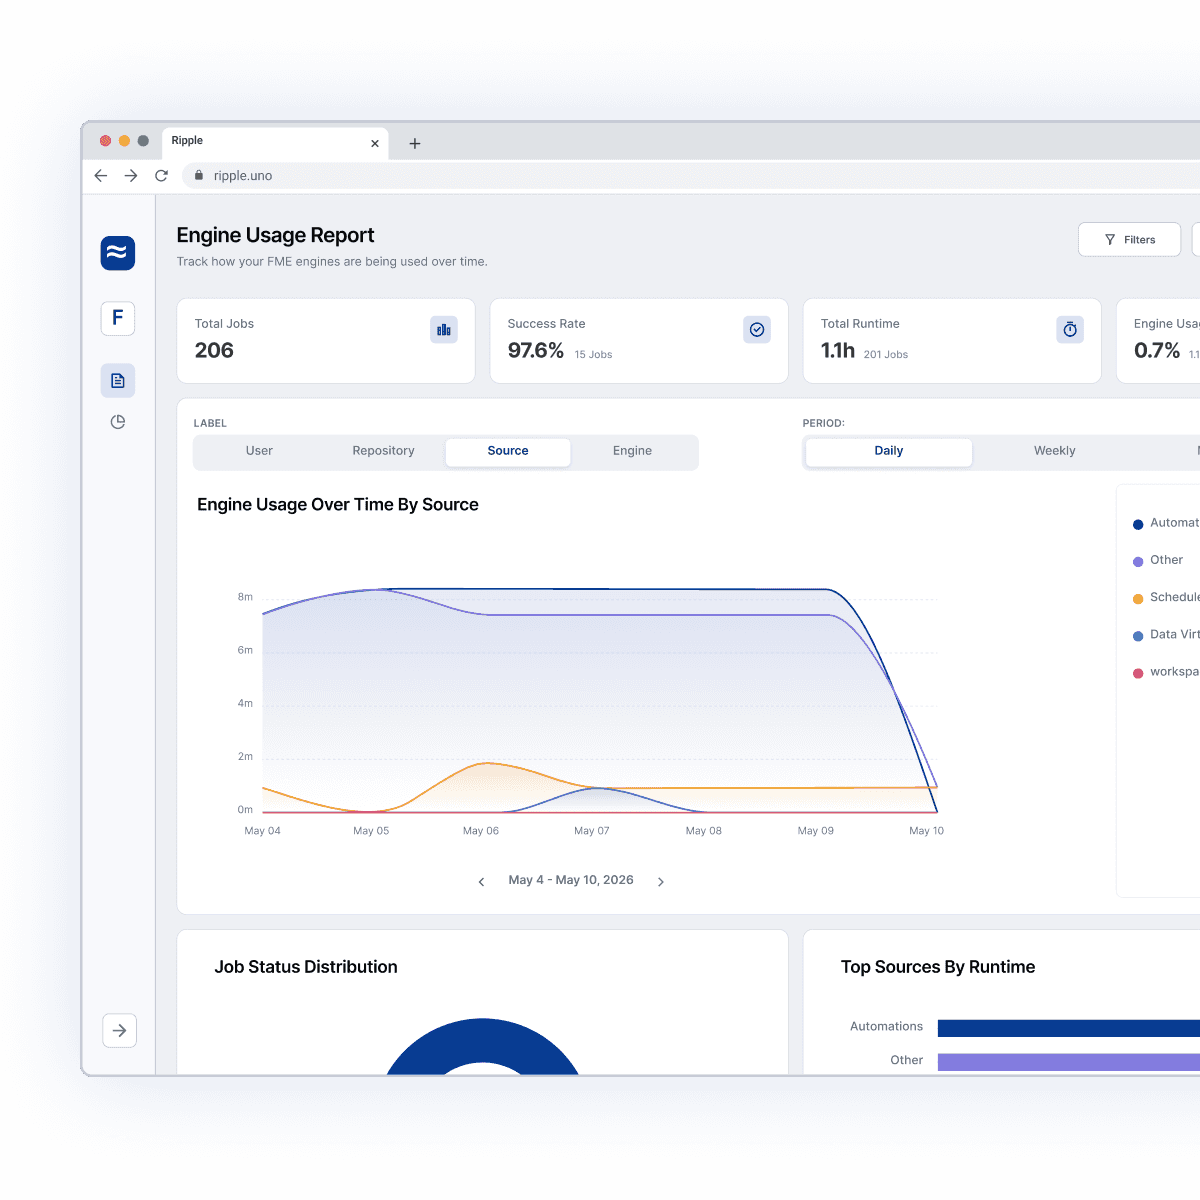This screenshot has width=1200, height=1200.
Task: Click the Total Jobs bar chart icon
Action: (444, 329)
